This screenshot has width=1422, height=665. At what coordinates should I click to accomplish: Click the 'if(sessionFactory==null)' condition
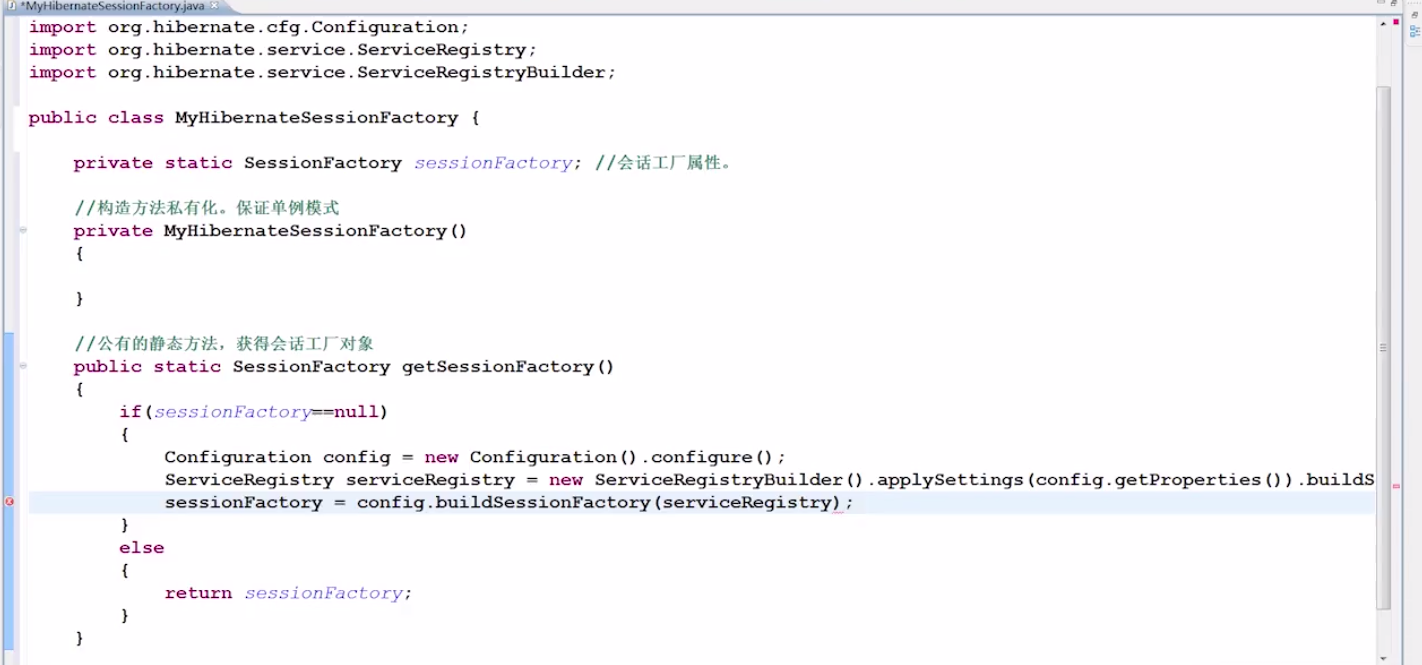[253, 412]
